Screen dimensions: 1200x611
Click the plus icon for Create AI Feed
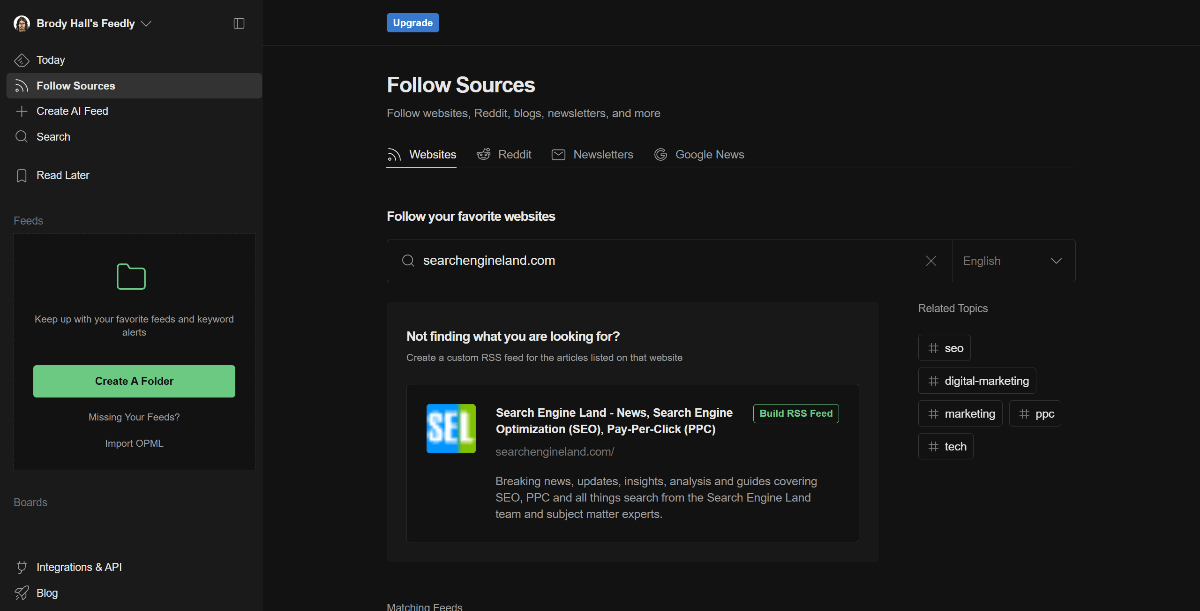tap(22, 111)
